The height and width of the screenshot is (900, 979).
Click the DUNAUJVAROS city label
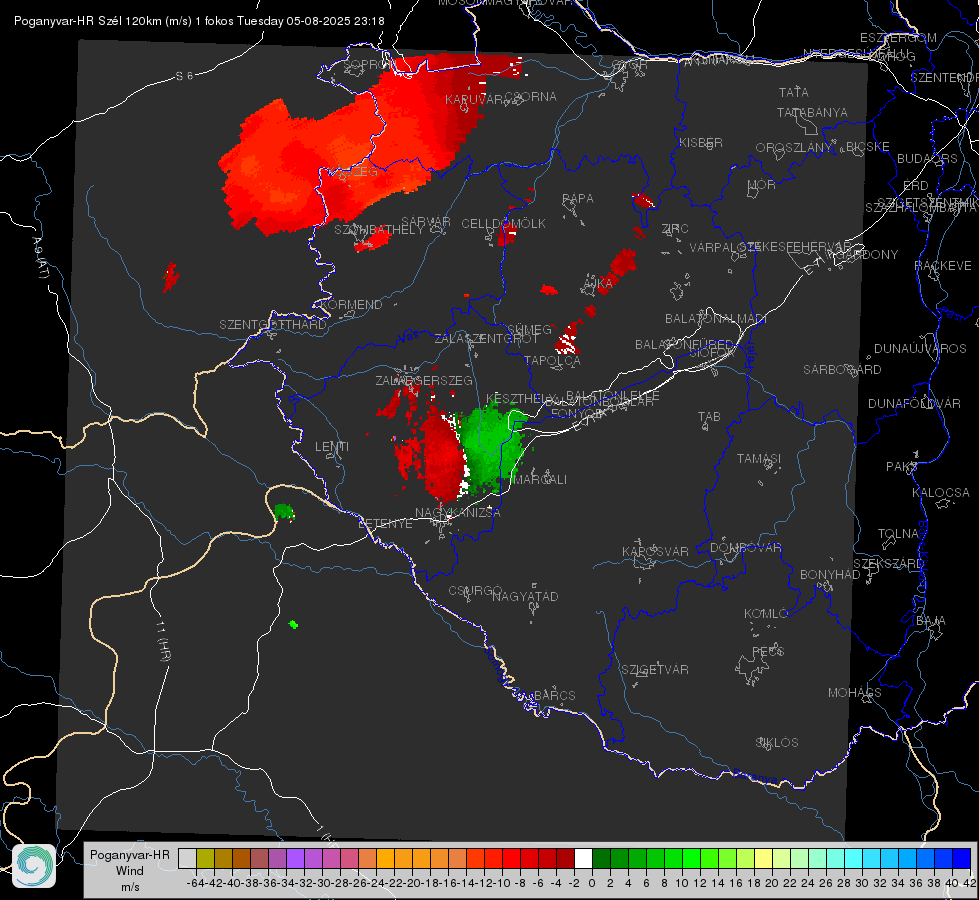click(920, 348)
